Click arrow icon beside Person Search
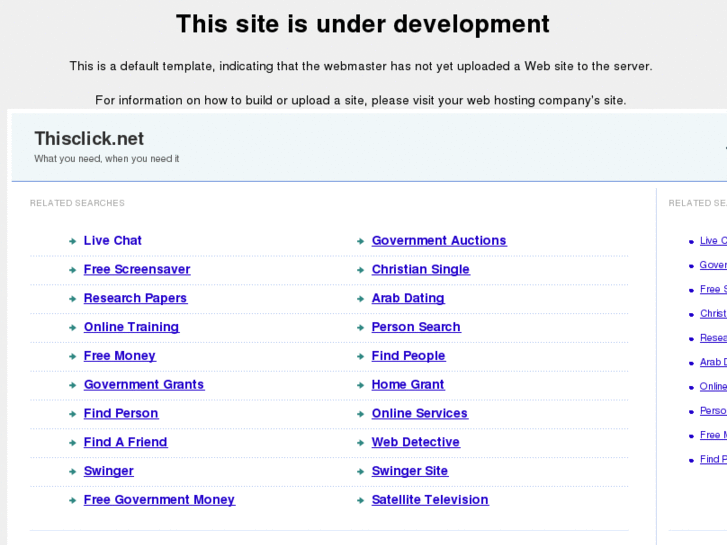The width and height of the screenshot is (727, 545). tap(360, 327)
